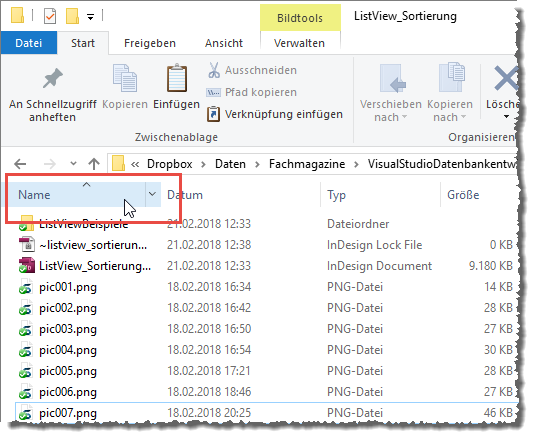This screenshot has width=536, height=442.
Task: Sort by the Typ column header
Action: (336, 195)
